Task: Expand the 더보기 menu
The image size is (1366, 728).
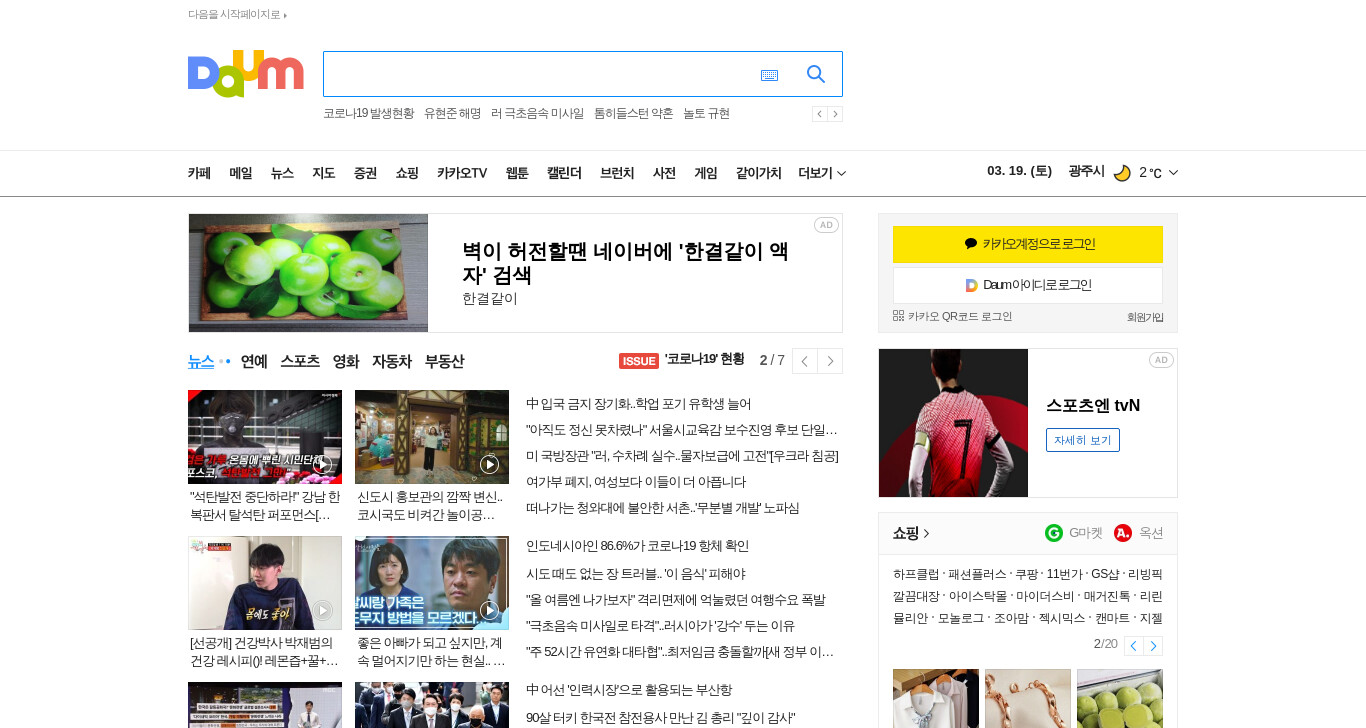Action: click(x=822, y=173)
